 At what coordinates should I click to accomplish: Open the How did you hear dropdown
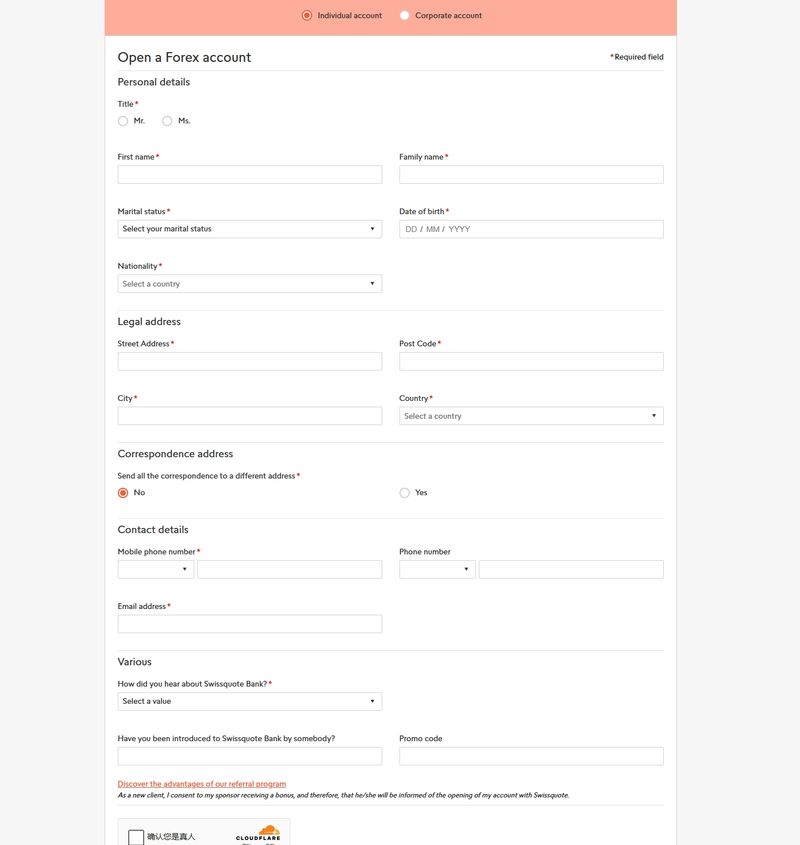pos(250,702)
